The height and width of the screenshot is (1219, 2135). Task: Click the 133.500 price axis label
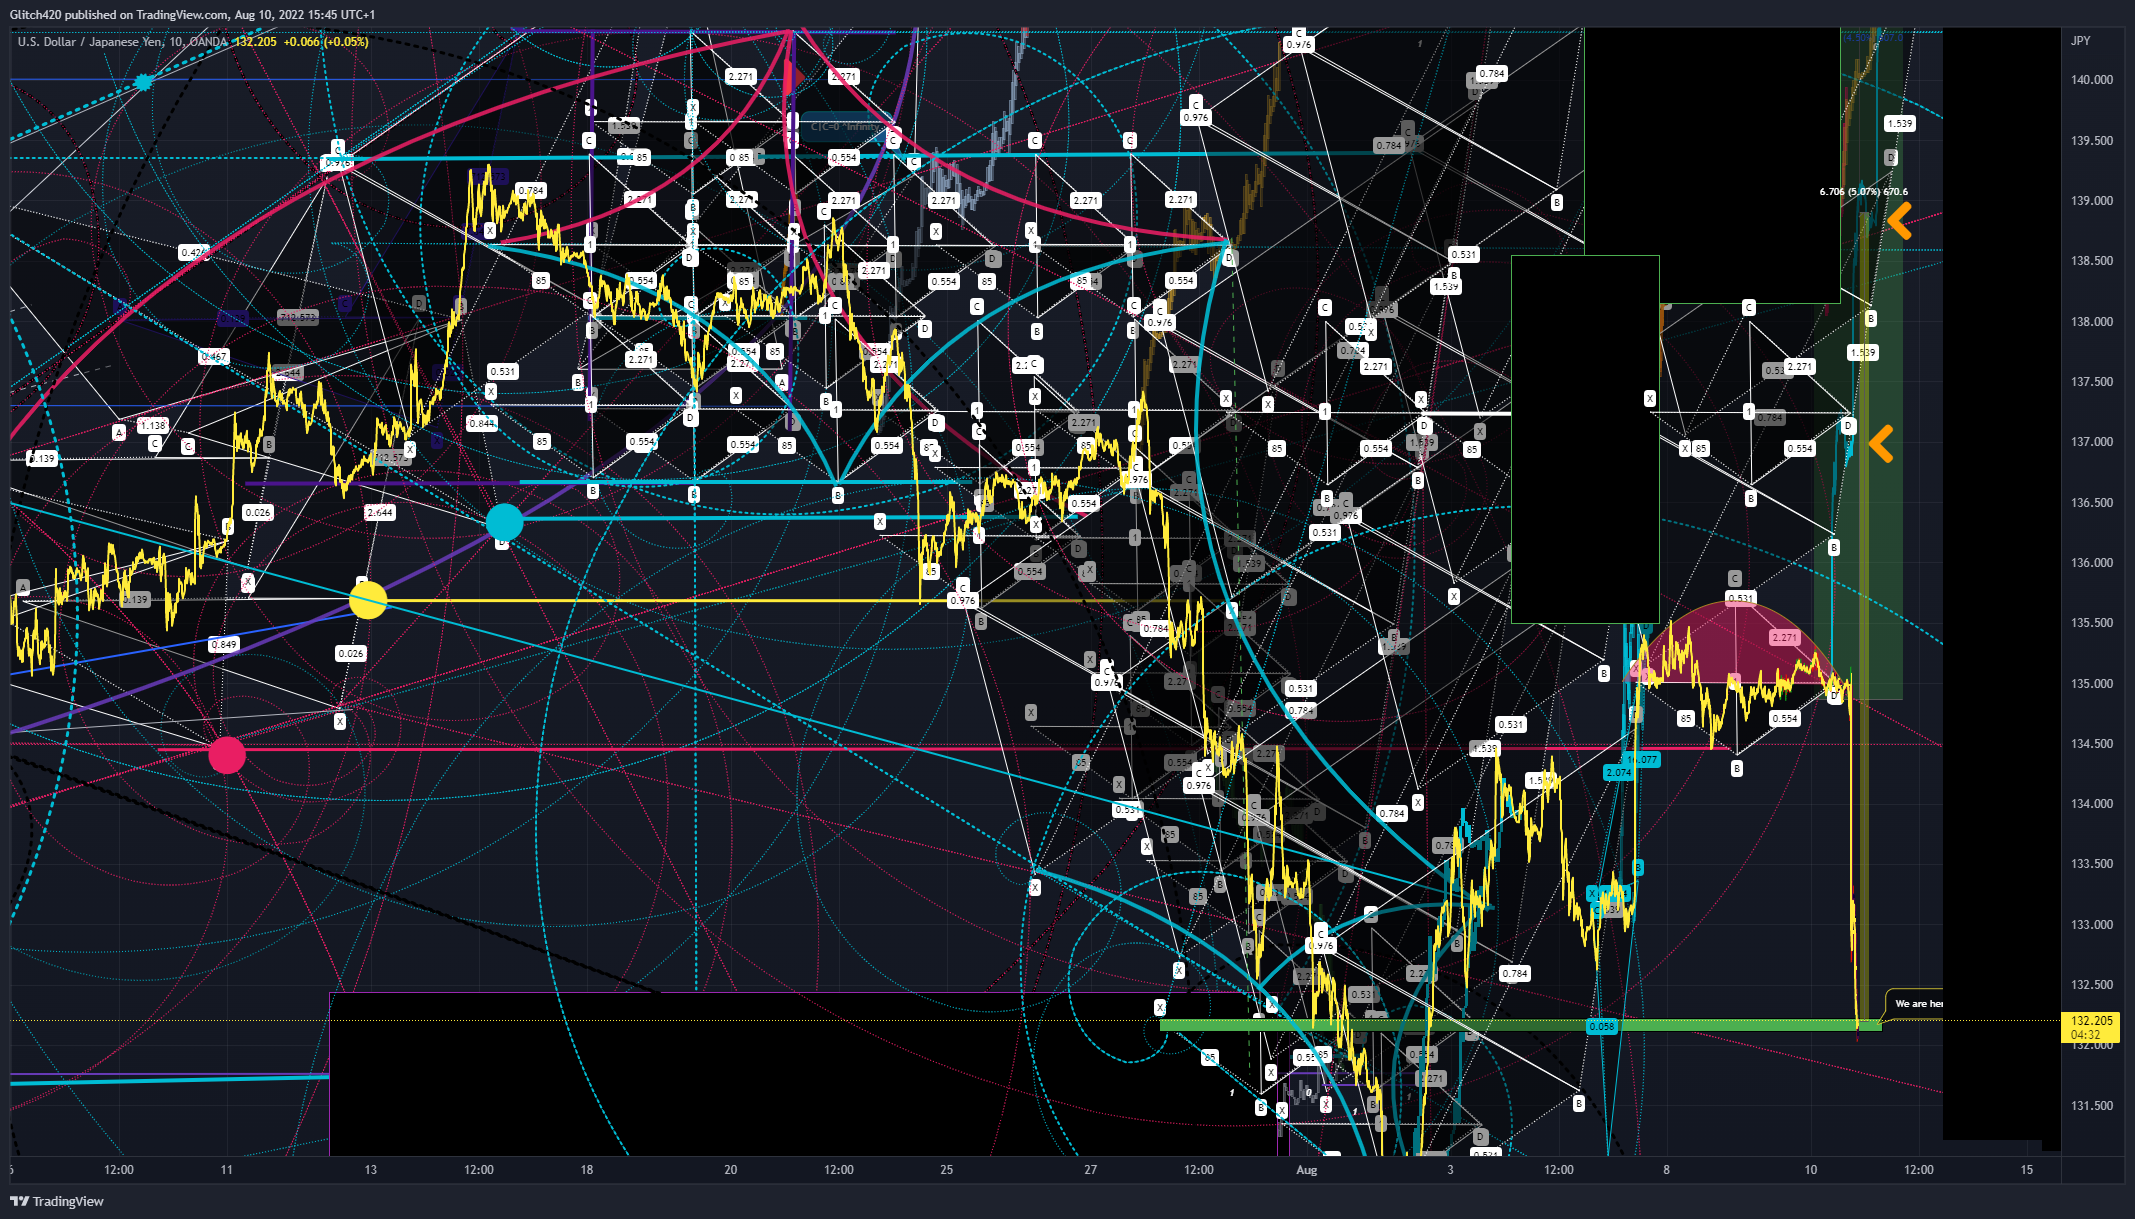2092,864
